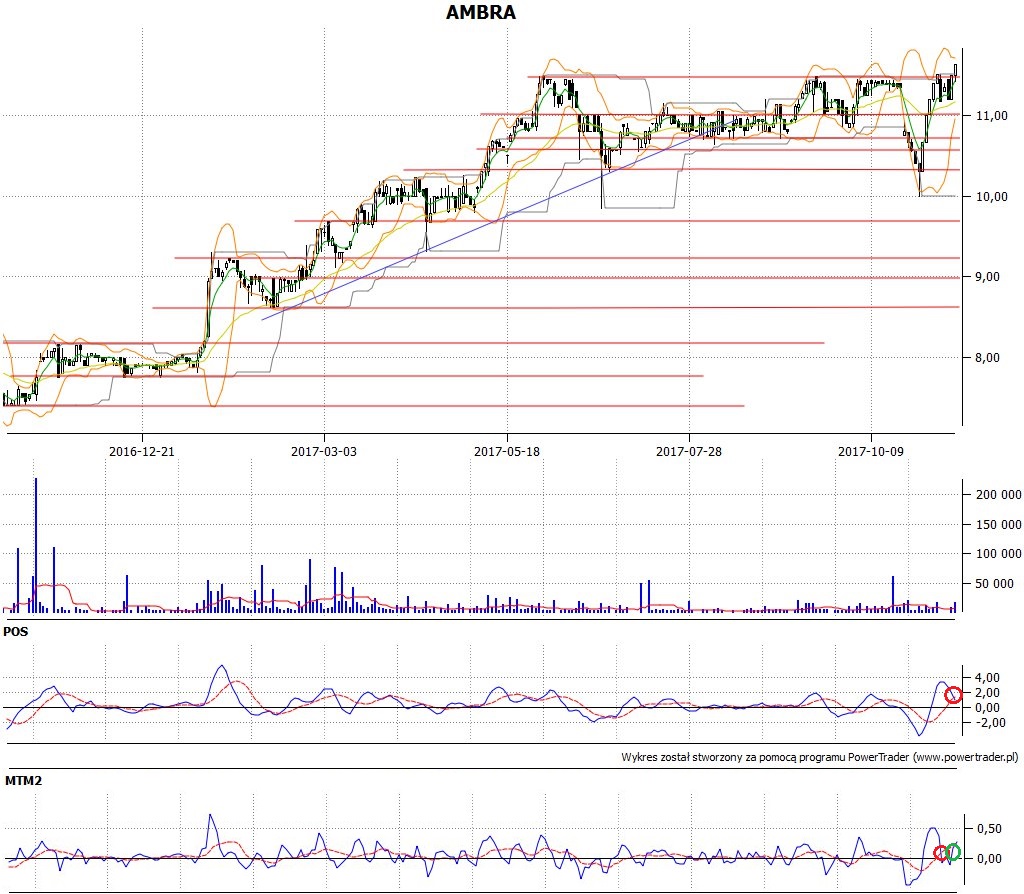Click the MTM2 indicator label
Viewport: 1024px width, 894px height.
pos(24,780)
